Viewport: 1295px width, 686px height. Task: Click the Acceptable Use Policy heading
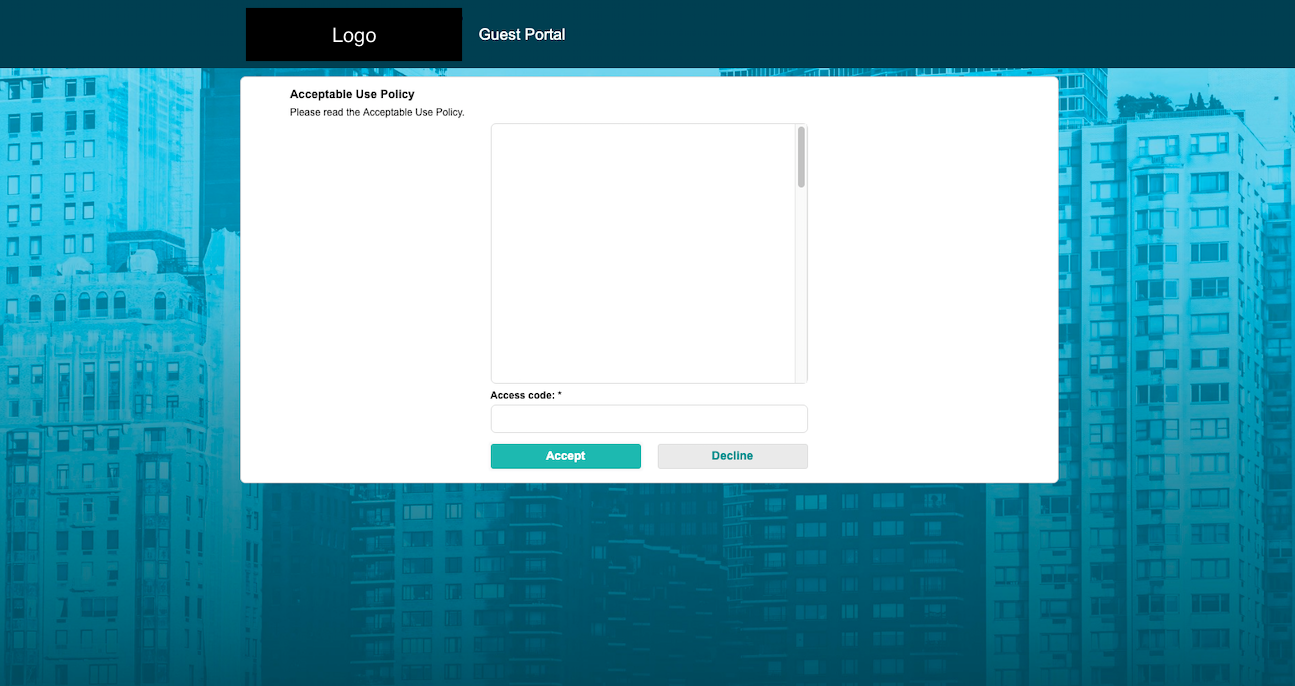click(x=351, y=93)
